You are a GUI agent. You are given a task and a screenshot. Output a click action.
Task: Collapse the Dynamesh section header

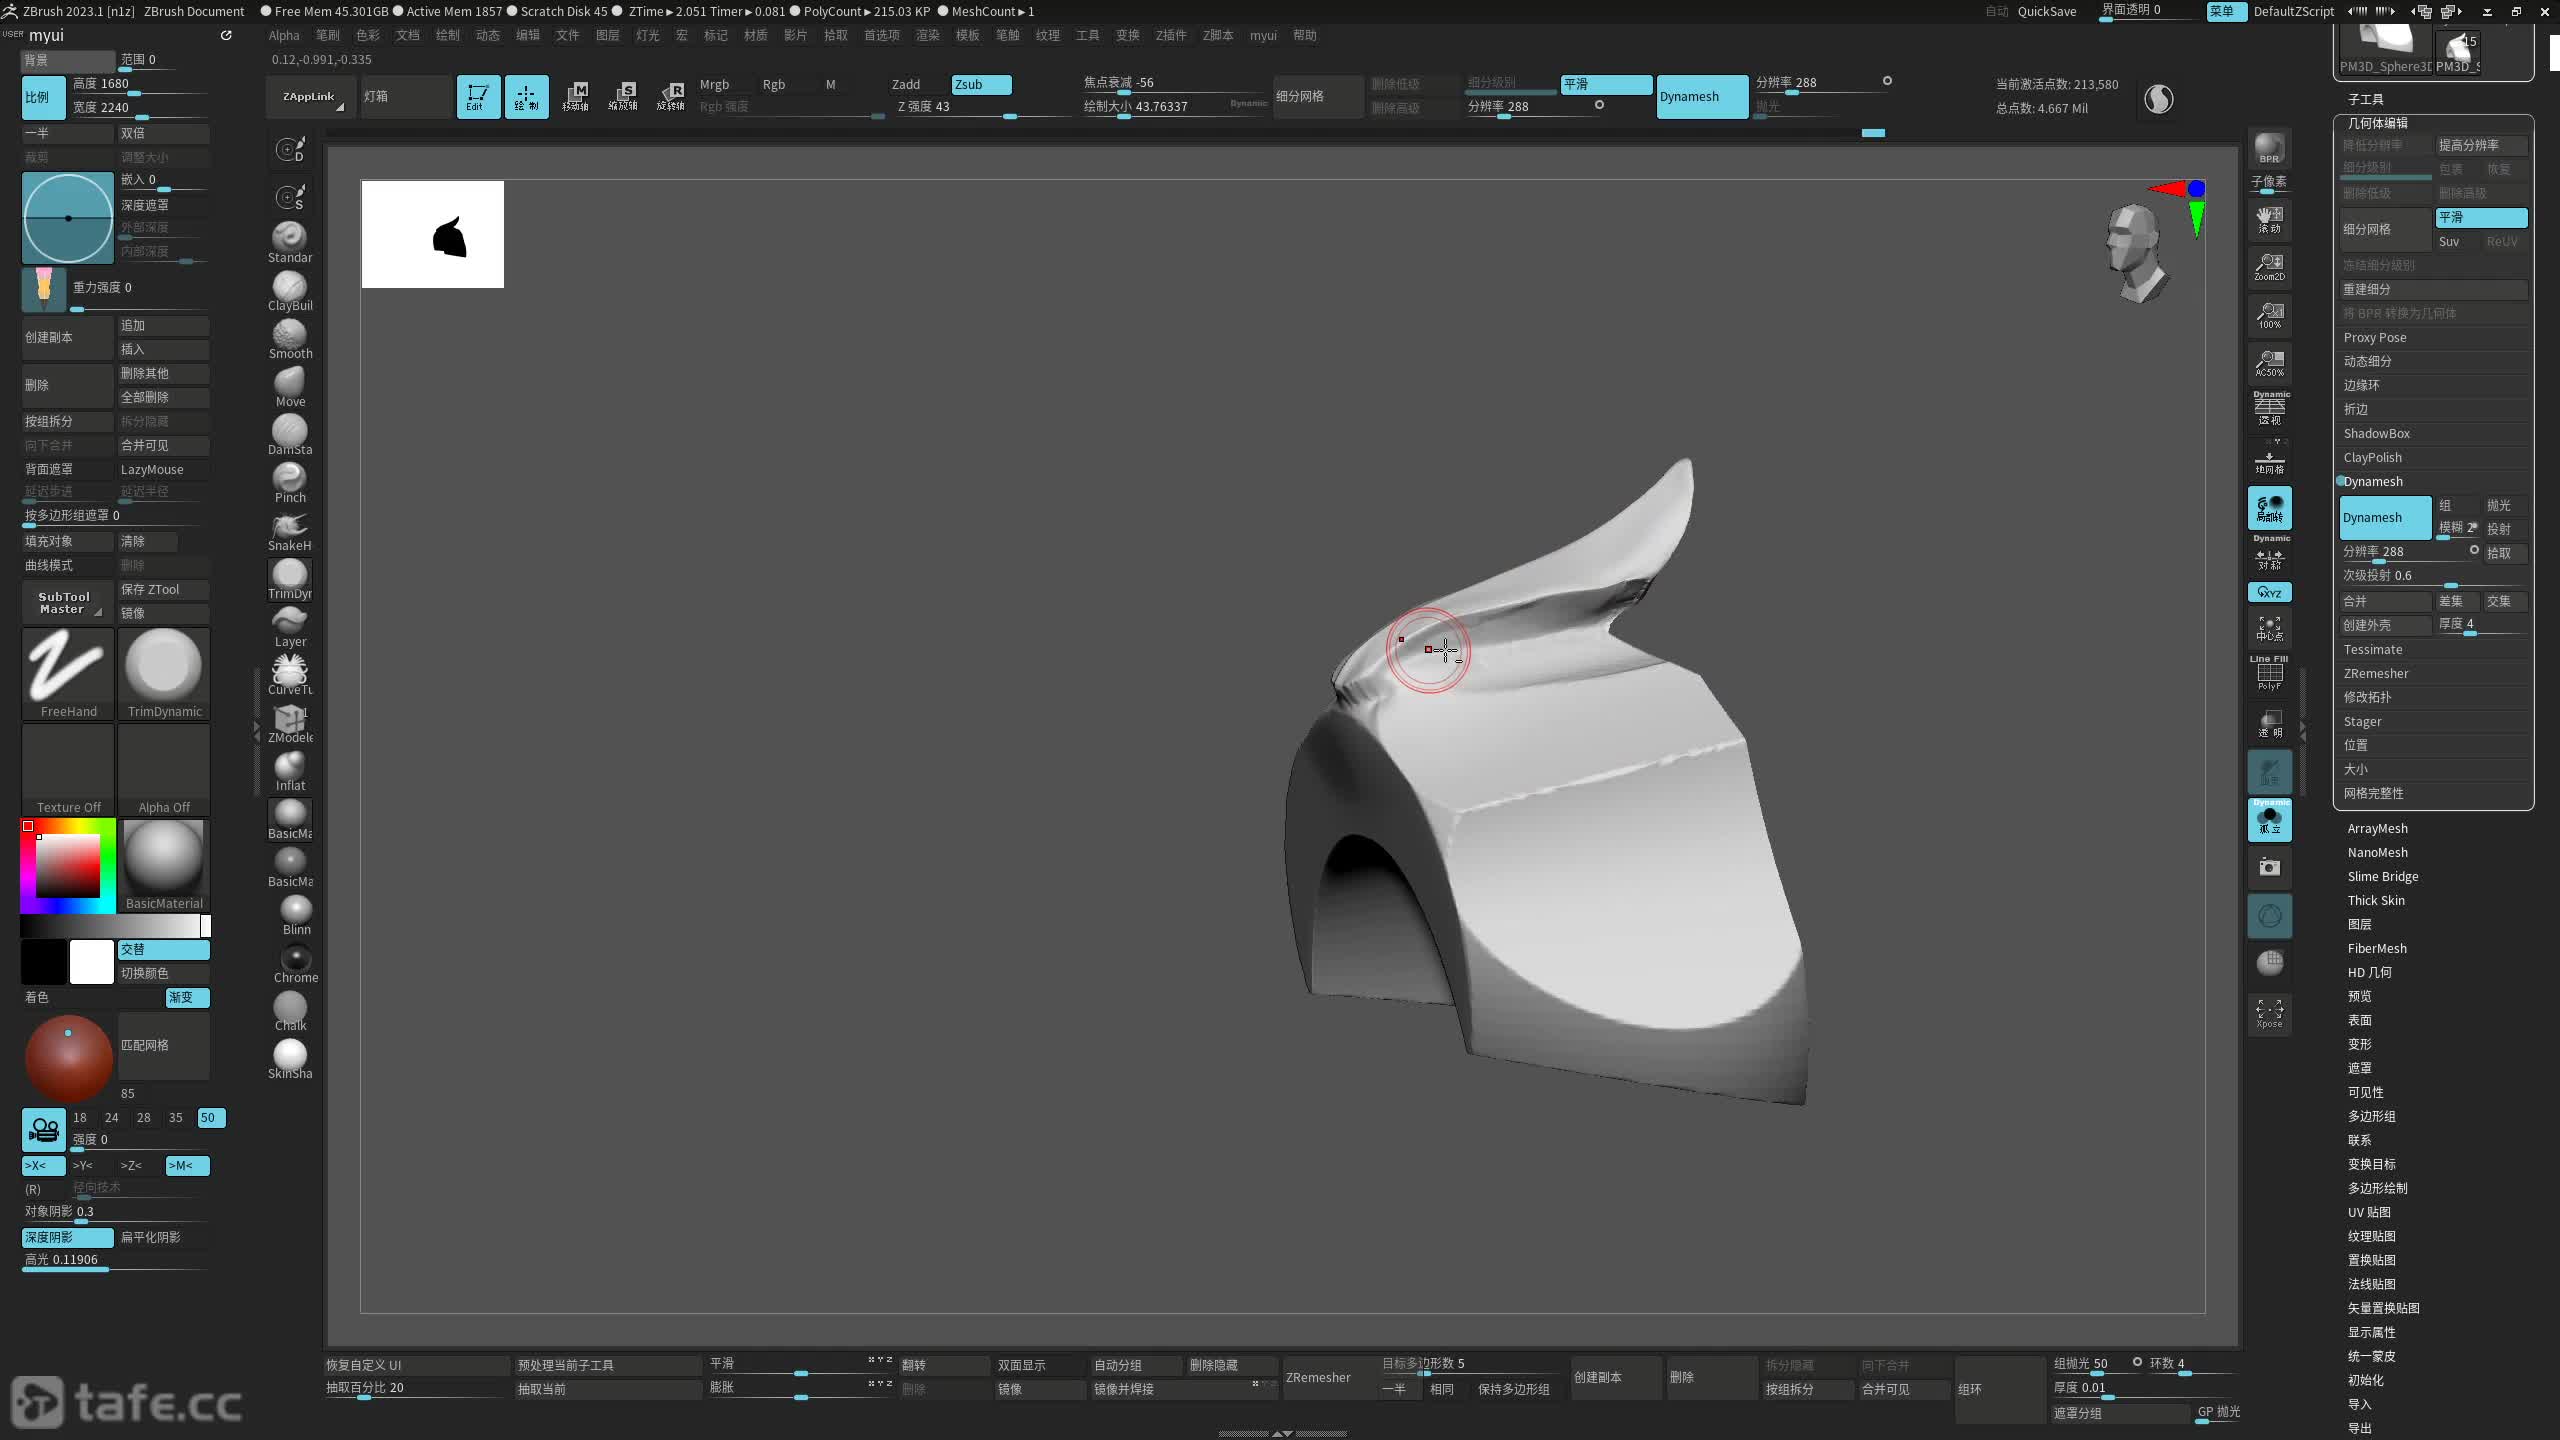click(x=2372, y=481)
